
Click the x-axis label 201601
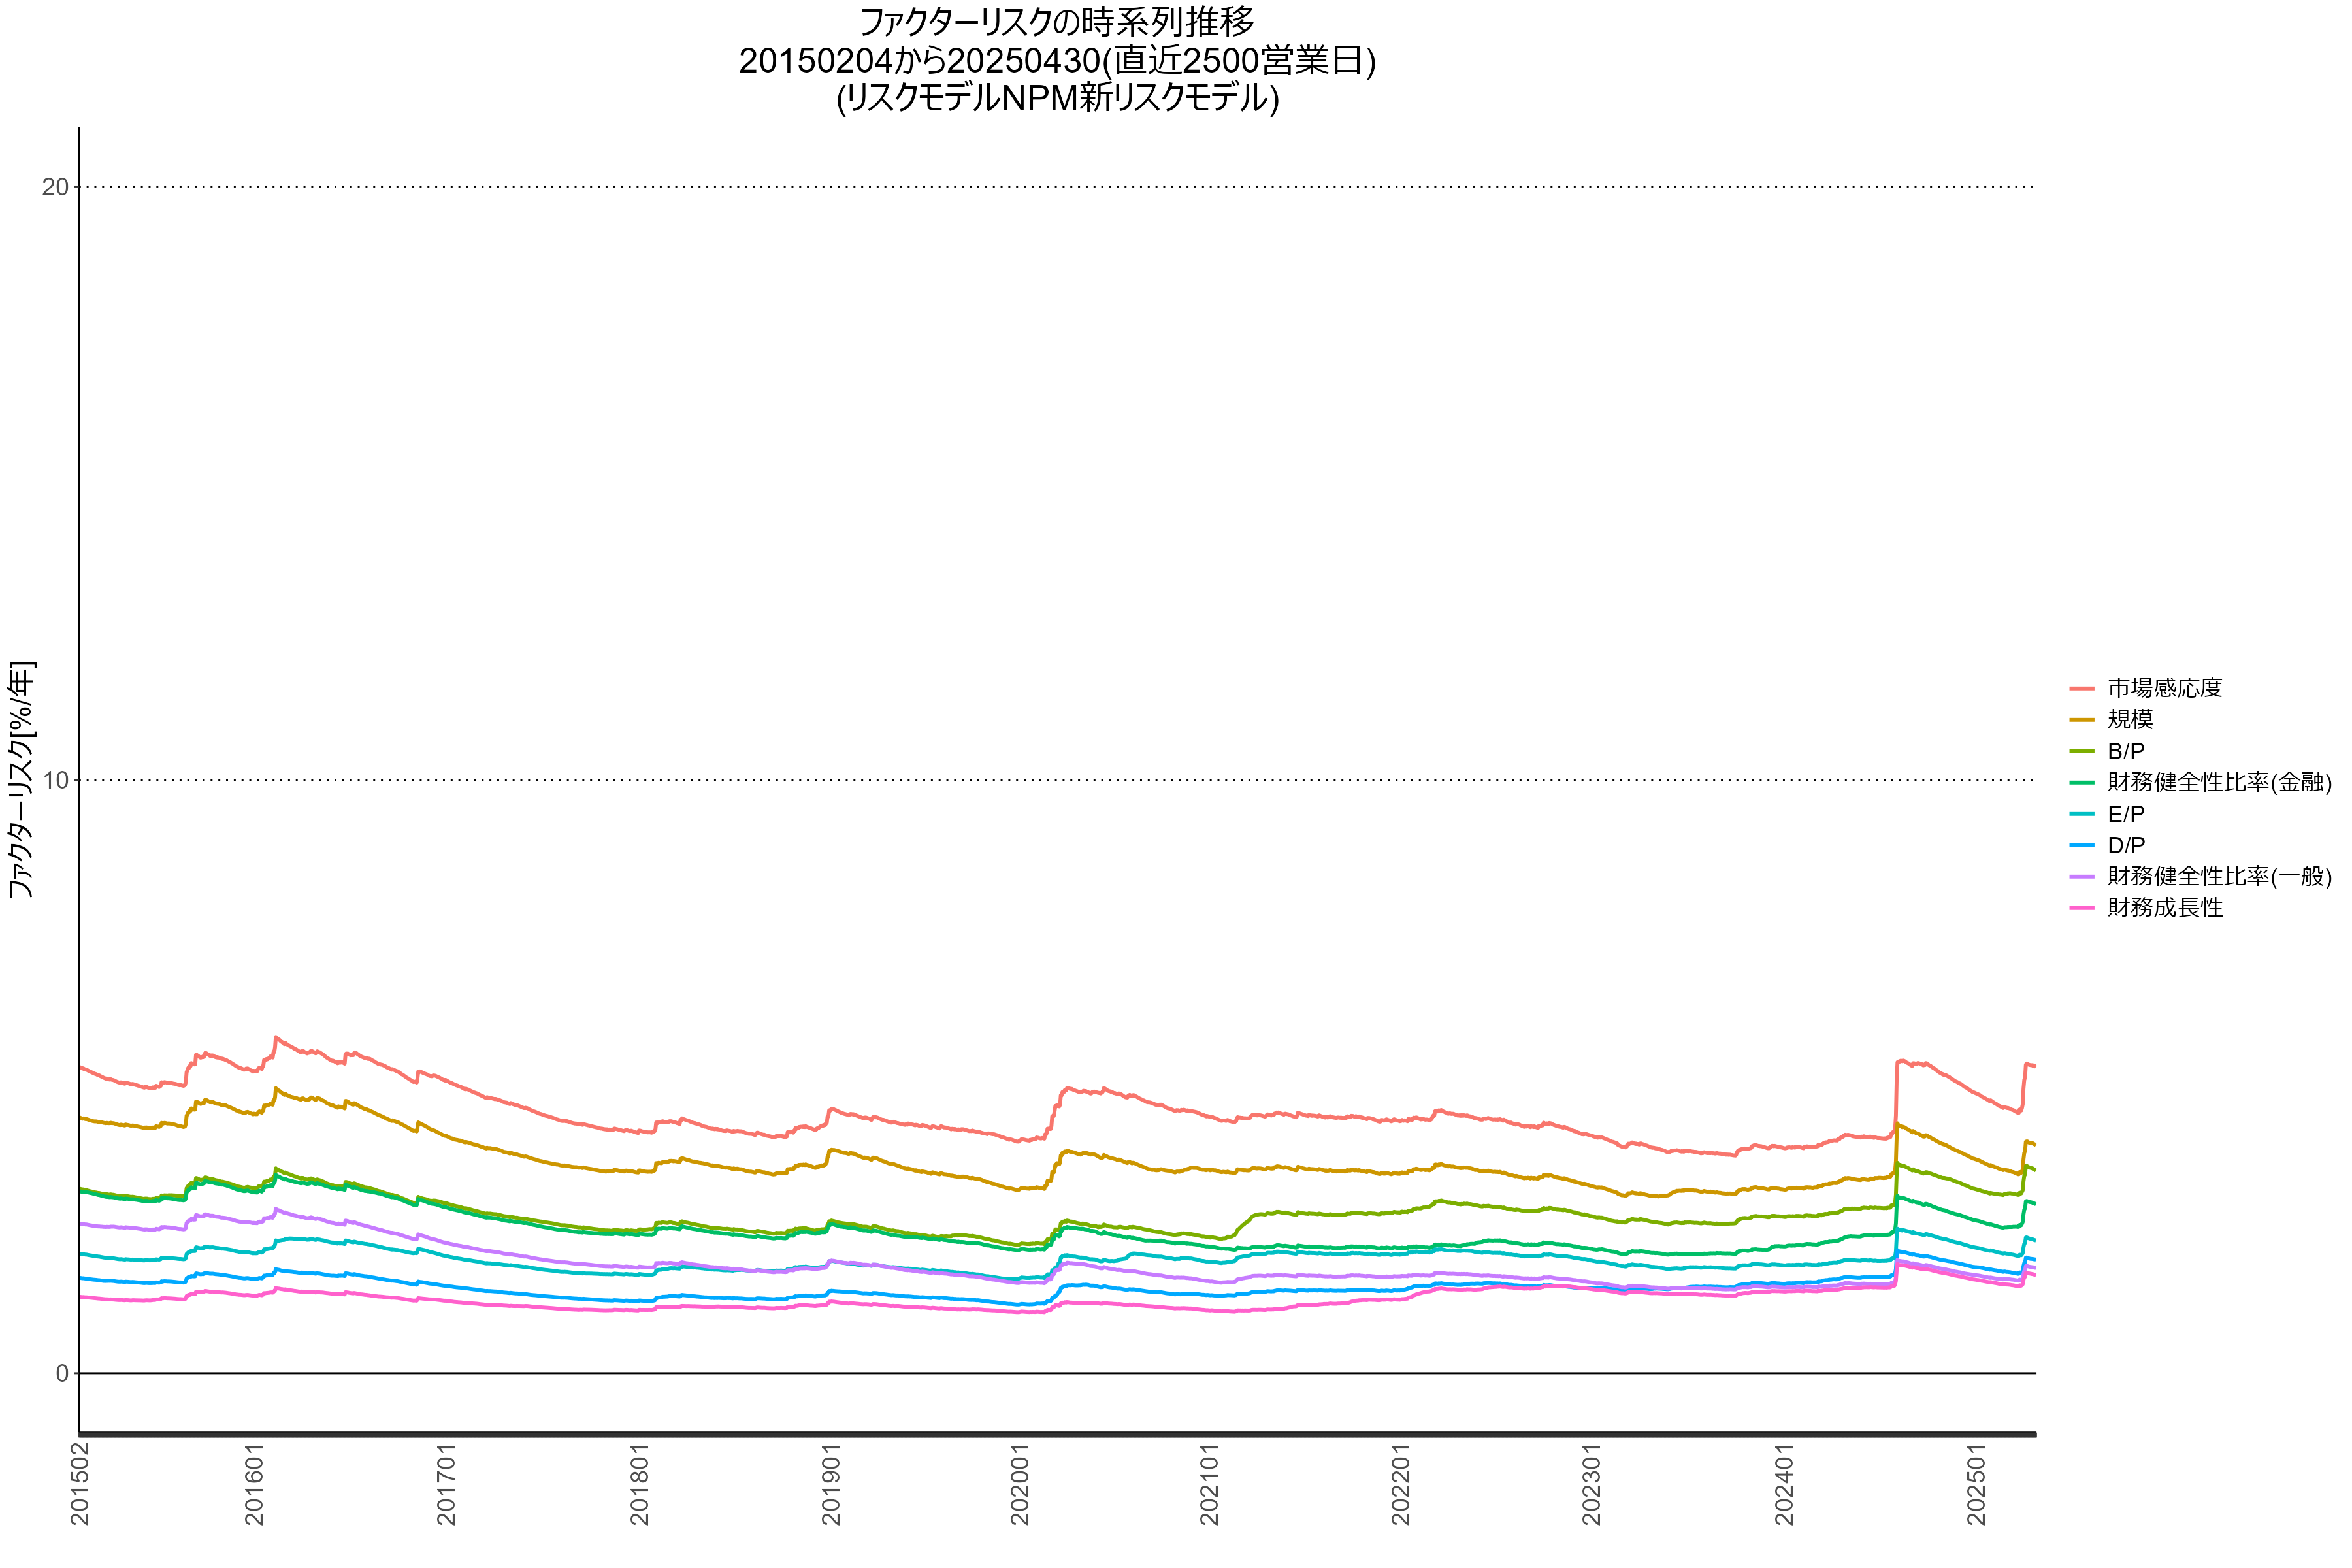coord(255,1484)
